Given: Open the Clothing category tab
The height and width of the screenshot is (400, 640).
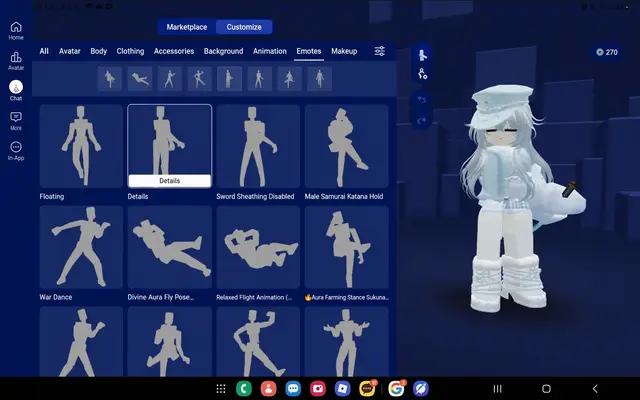Looking at the screenshot, I should tap(130, 51).
